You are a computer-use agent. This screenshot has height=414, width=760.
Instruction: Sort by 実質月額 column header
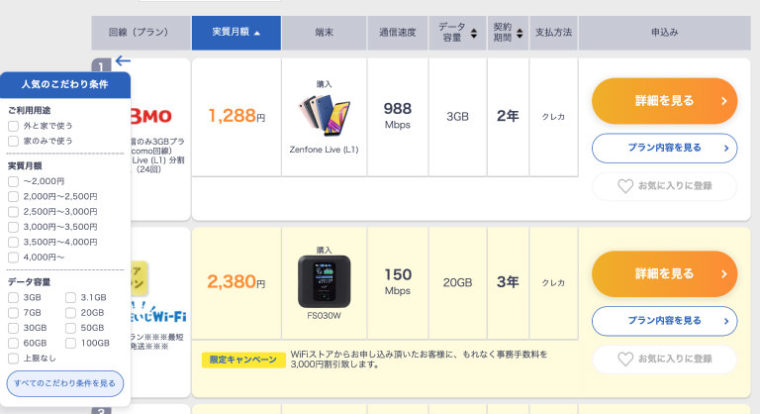236,33
